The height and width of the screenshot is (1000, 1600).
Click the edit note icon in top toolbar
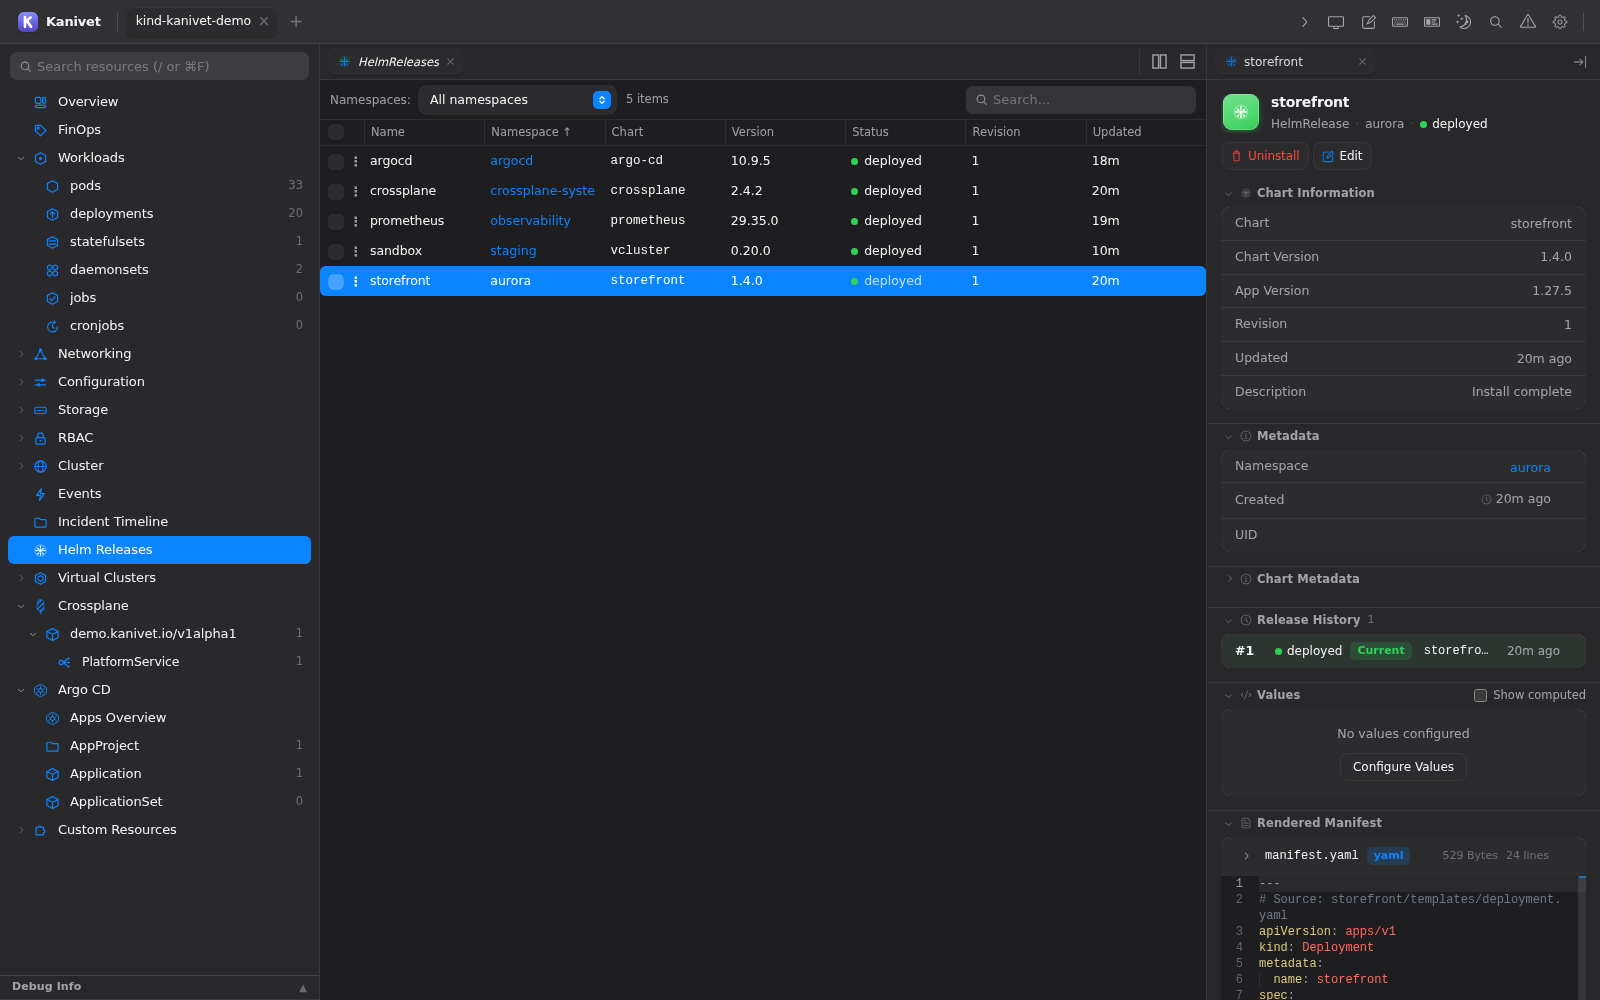click(x=1368, y=22)
